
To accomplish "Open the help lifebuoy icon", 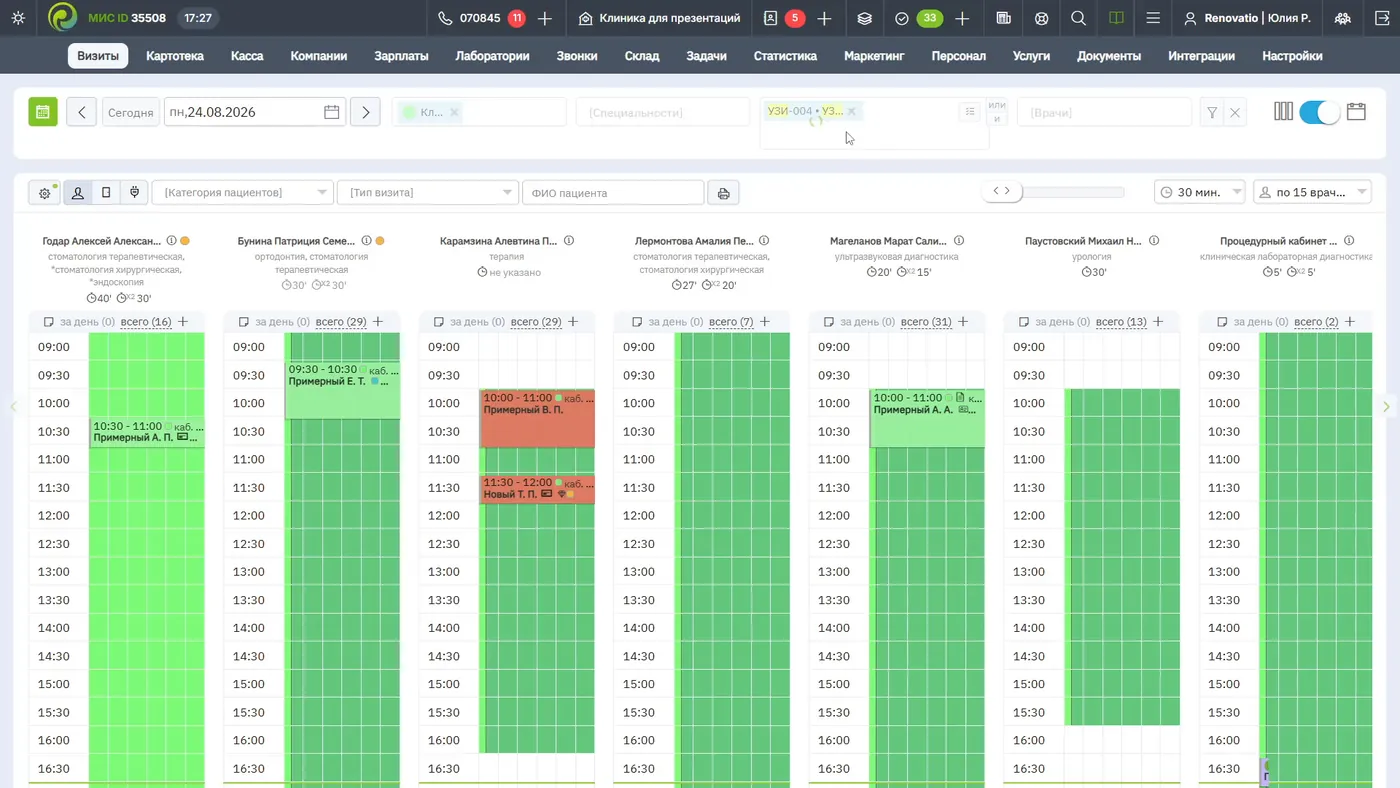I will click(1041, 18).
